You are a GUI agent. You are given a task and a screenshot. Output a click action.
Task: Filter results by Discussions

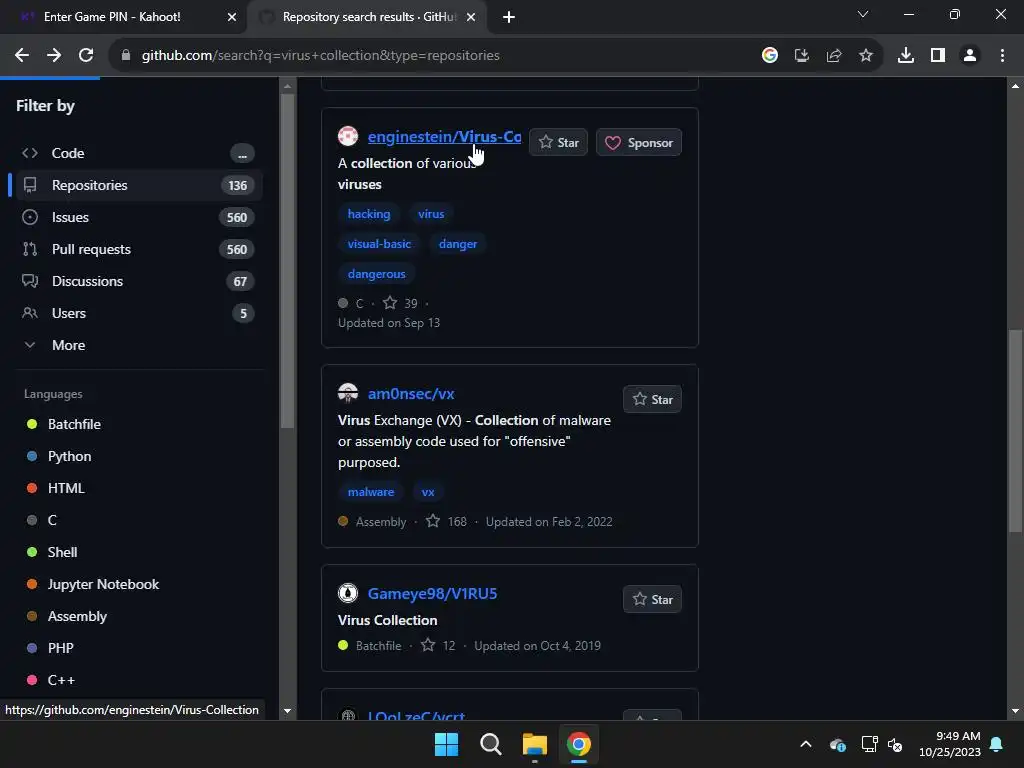(x=136, y=281)
